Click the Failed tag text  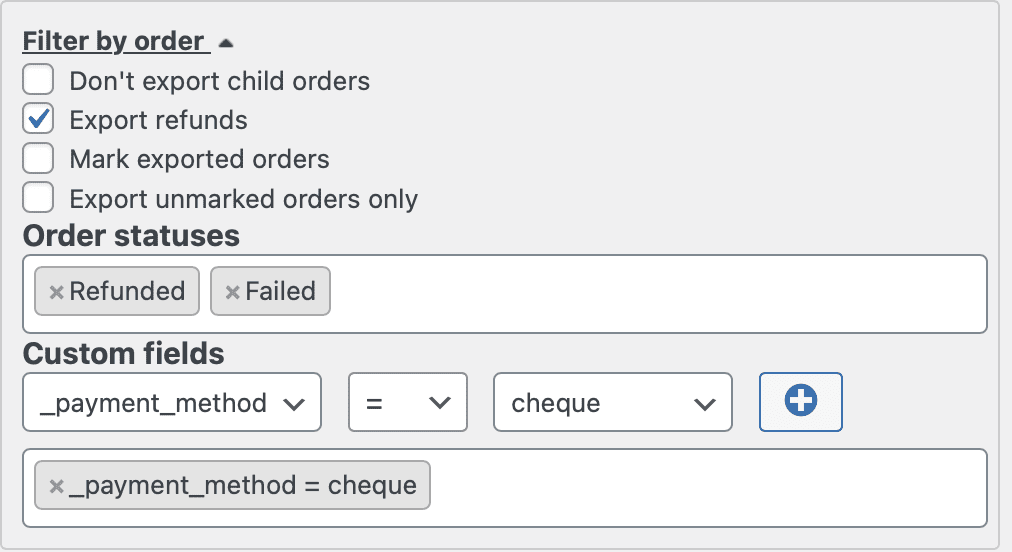pos(281,292)
